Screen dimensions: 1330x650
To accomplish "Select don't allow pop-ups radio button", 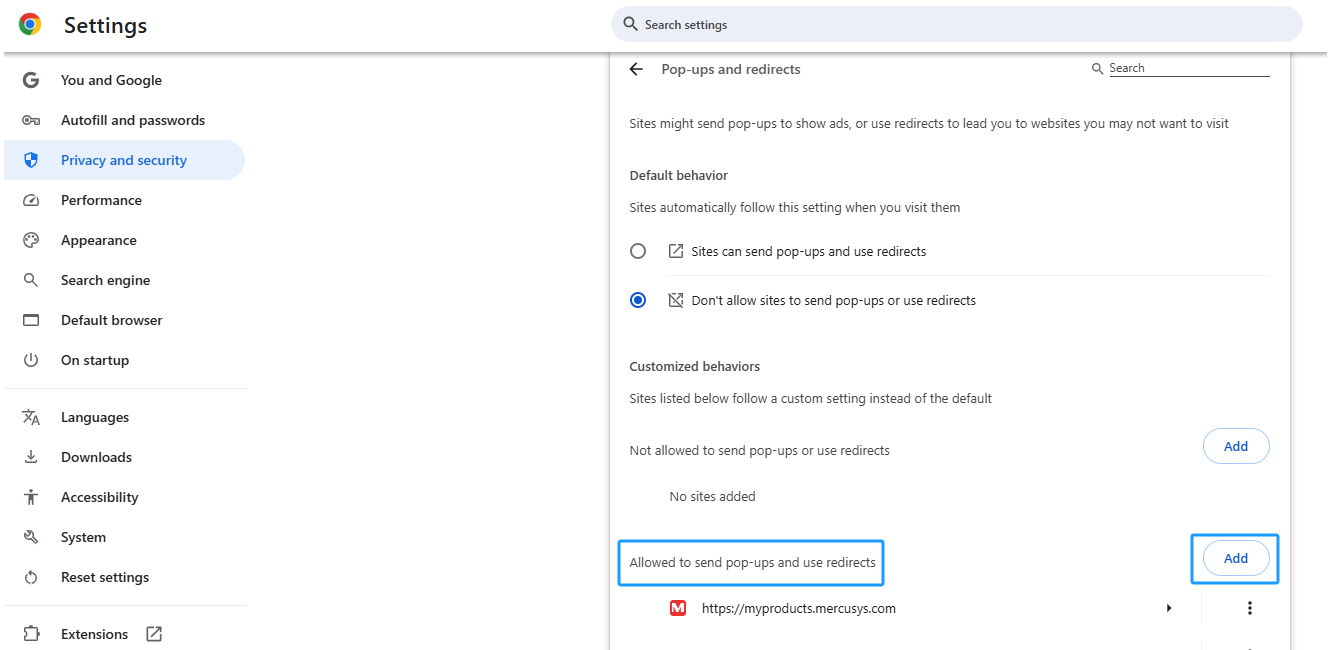I will point(638,300).
